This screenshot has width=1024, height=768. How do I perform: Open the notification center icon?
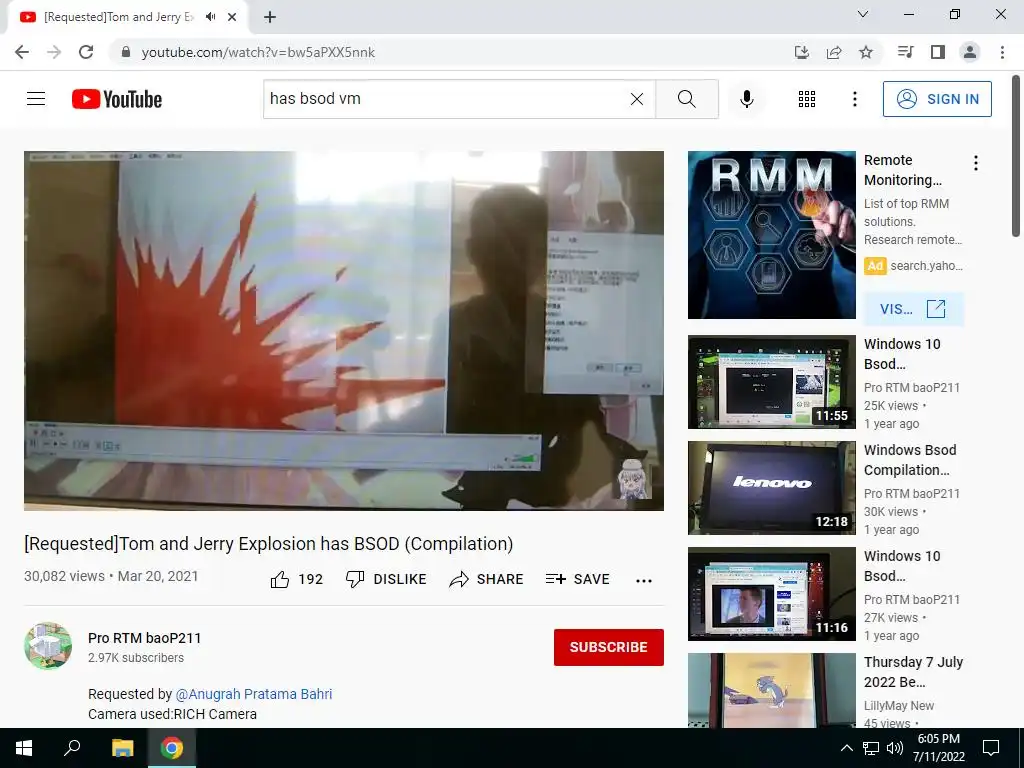click(x=991, y=748)
